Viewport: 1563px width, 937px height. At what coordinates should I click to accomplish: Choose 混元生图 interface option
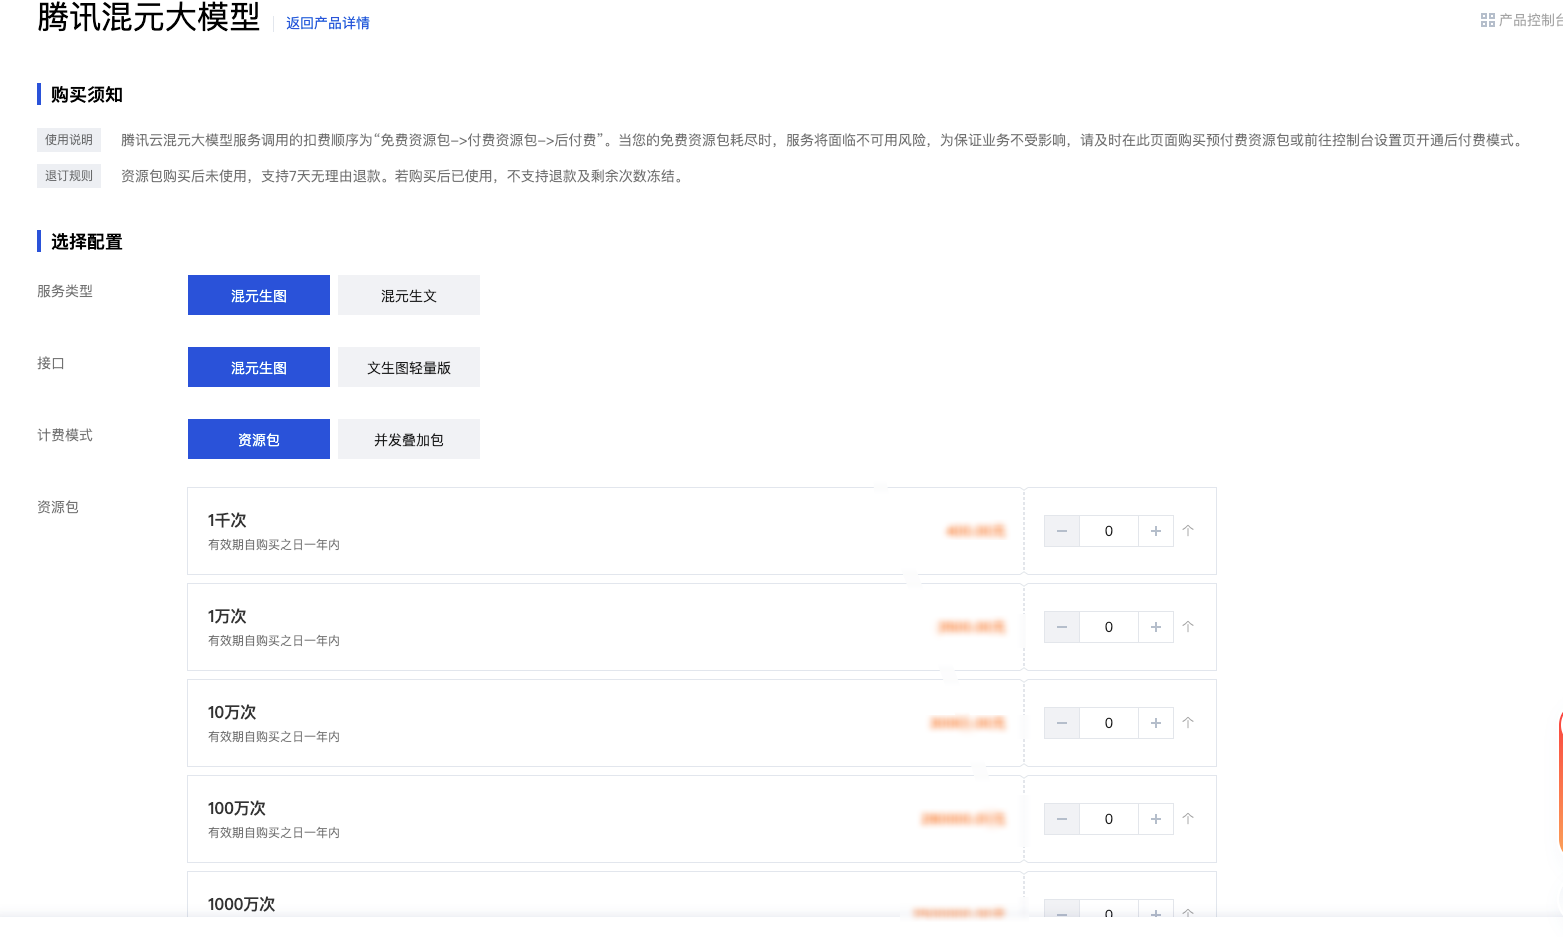[259, 367]
